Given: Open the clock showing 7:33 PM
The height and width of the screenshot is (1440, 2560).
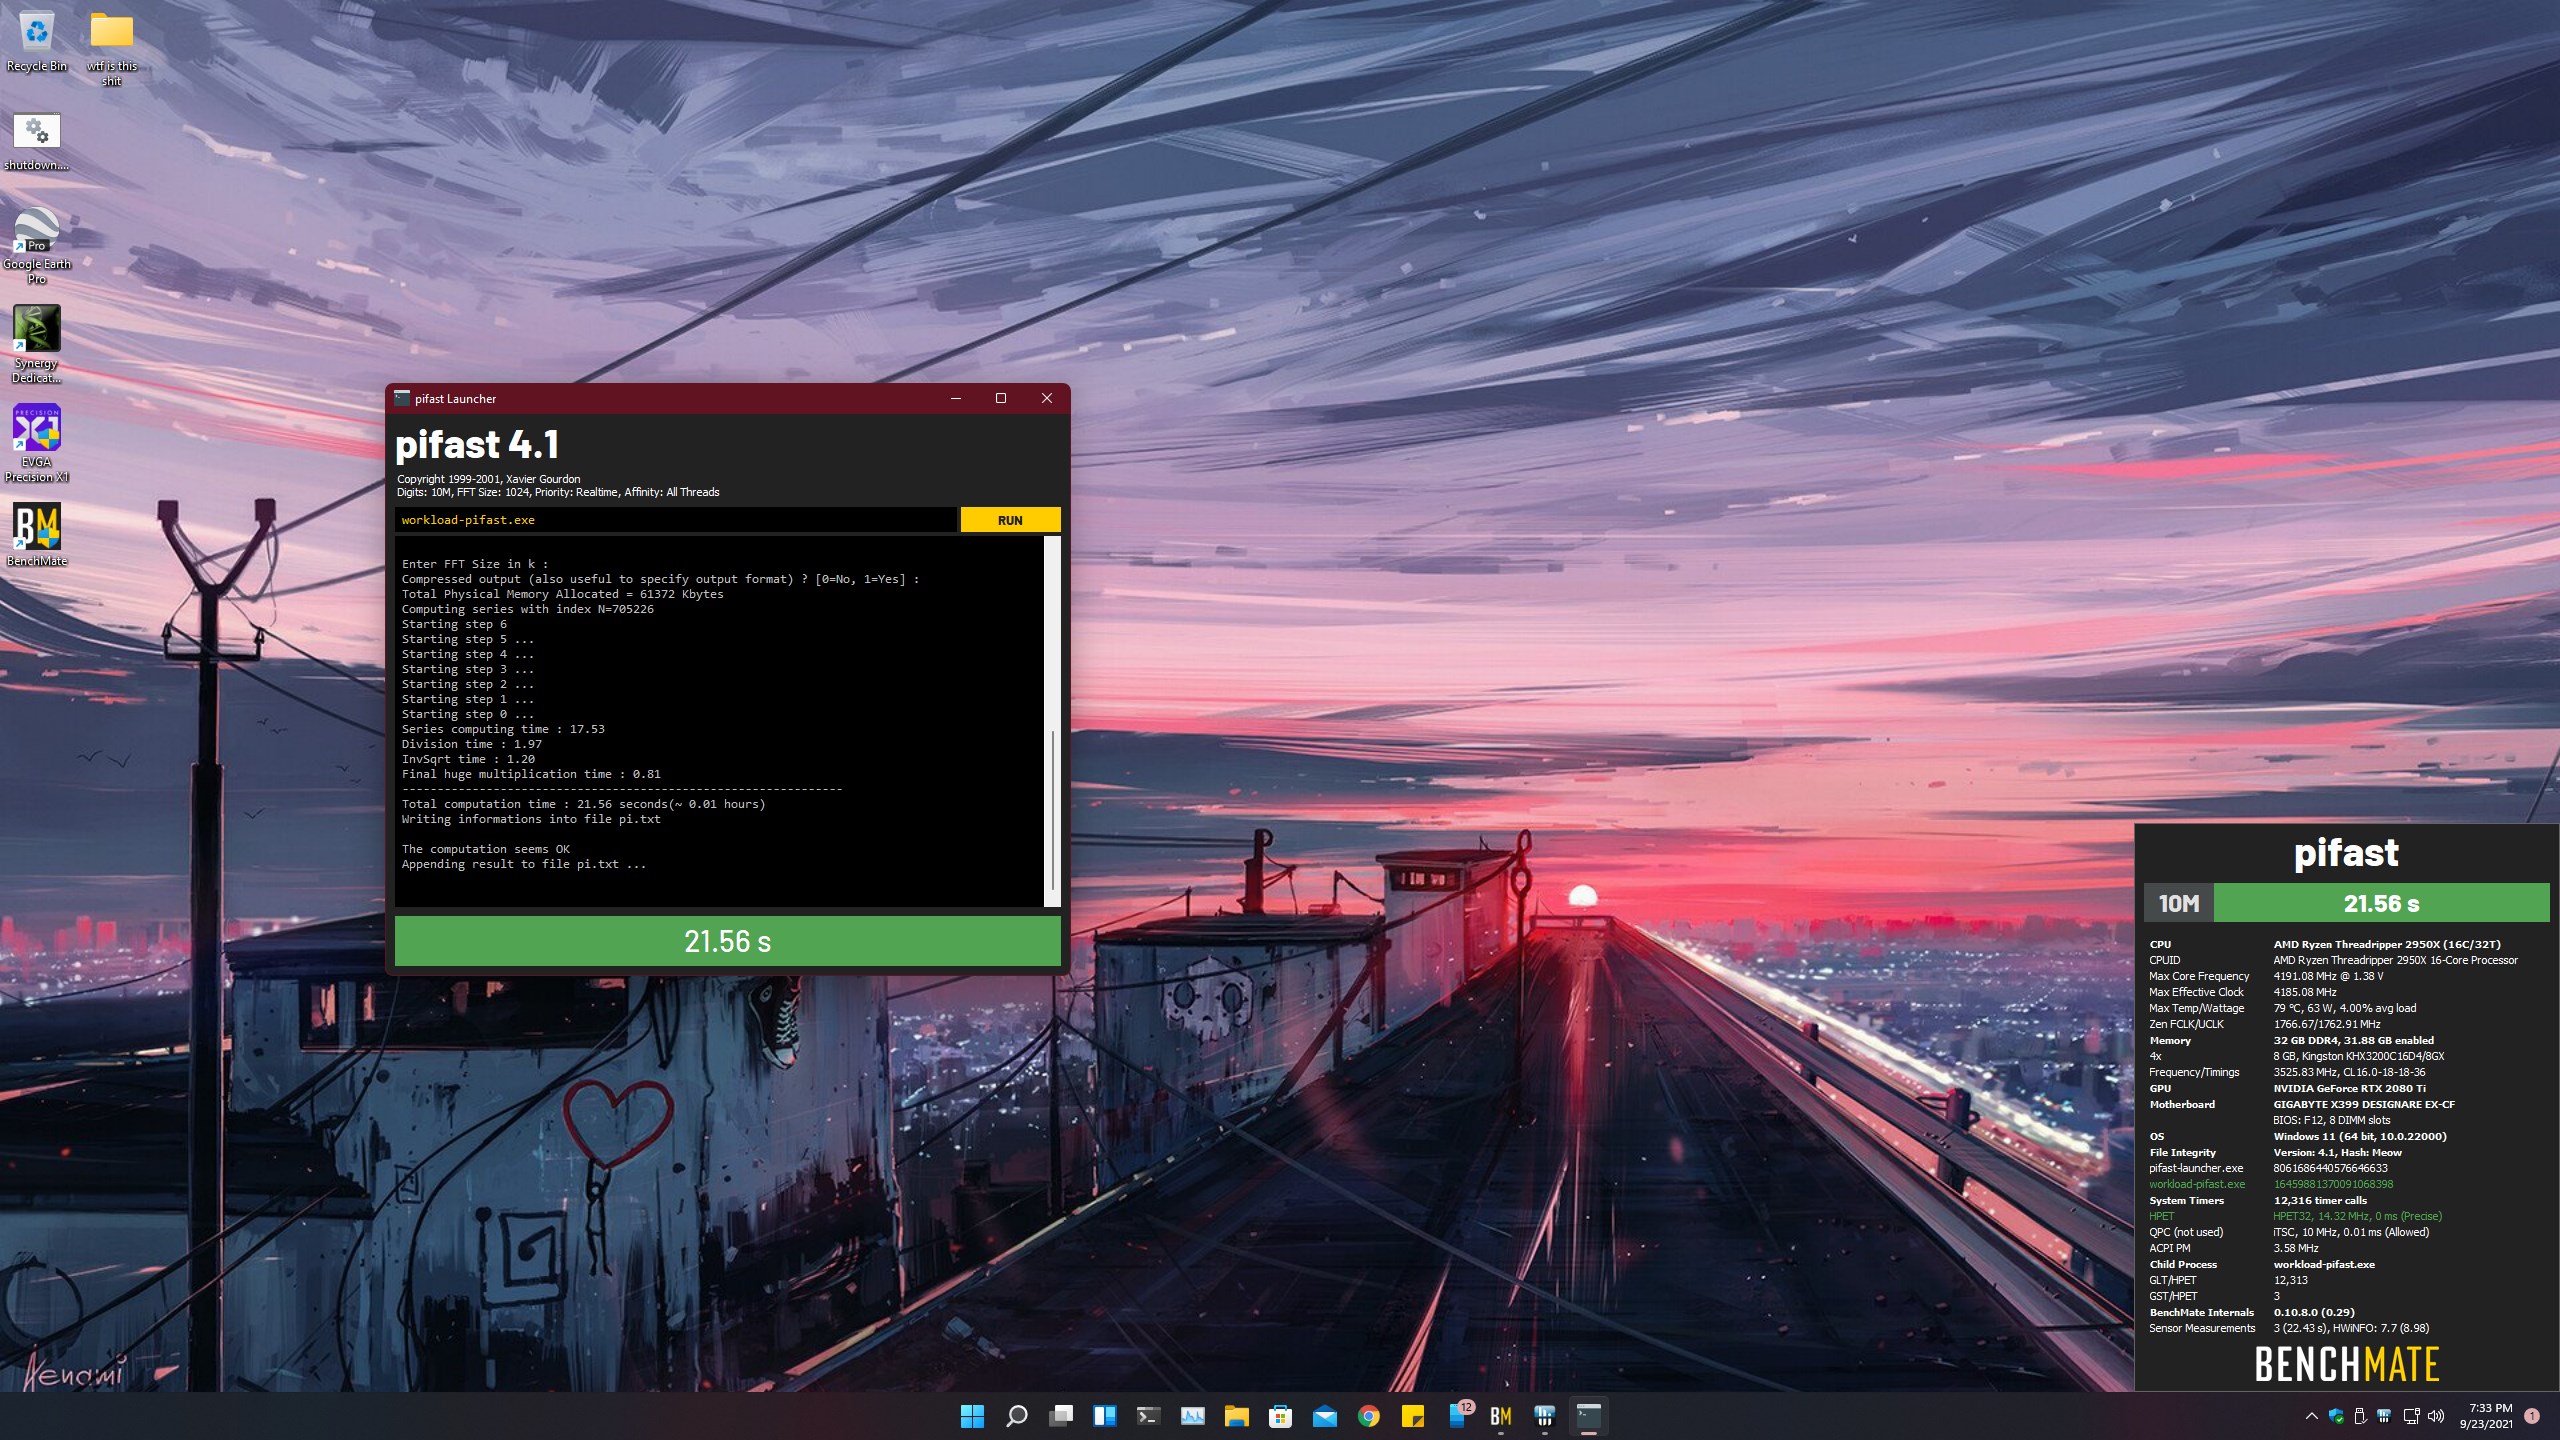Looking at the screenshot, I should click(x=2486, y=1416).
